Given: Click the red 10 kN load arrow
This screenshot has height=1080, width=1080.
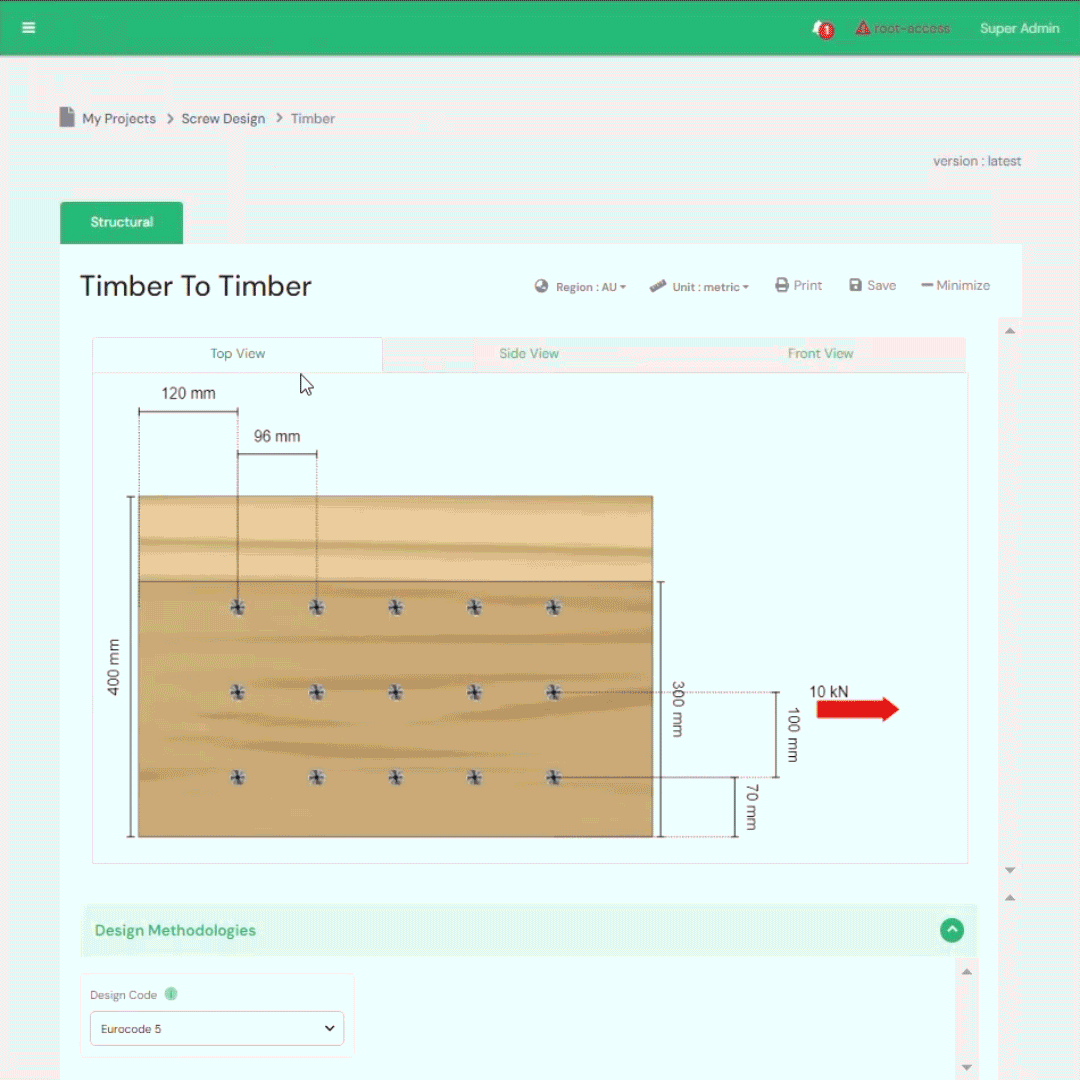Looking at the screenshot, I should pos(857,710).
